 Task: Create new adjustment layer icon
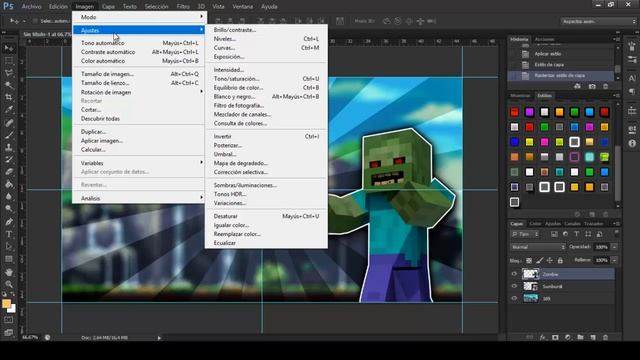(568, 337)
